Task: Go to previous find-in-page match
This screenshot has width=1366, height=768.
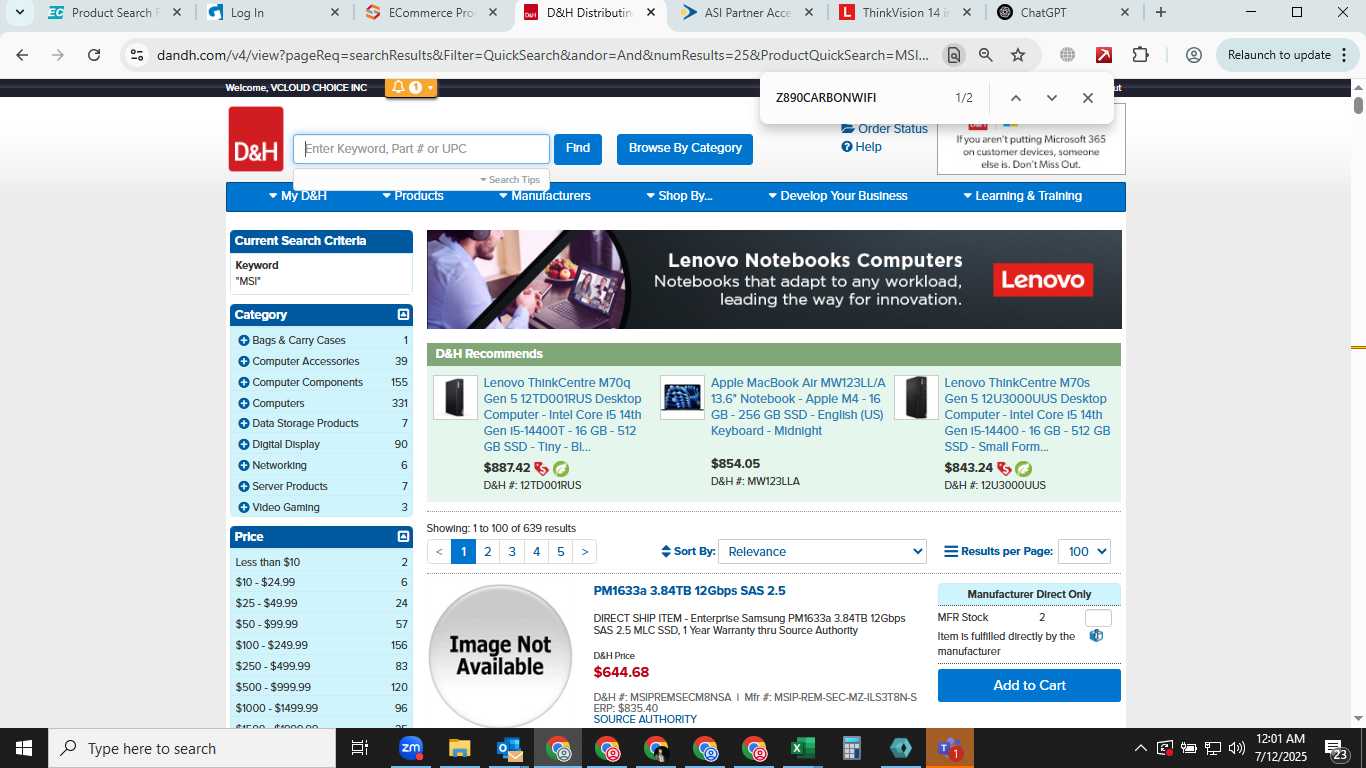Action: coord(1016,98)
